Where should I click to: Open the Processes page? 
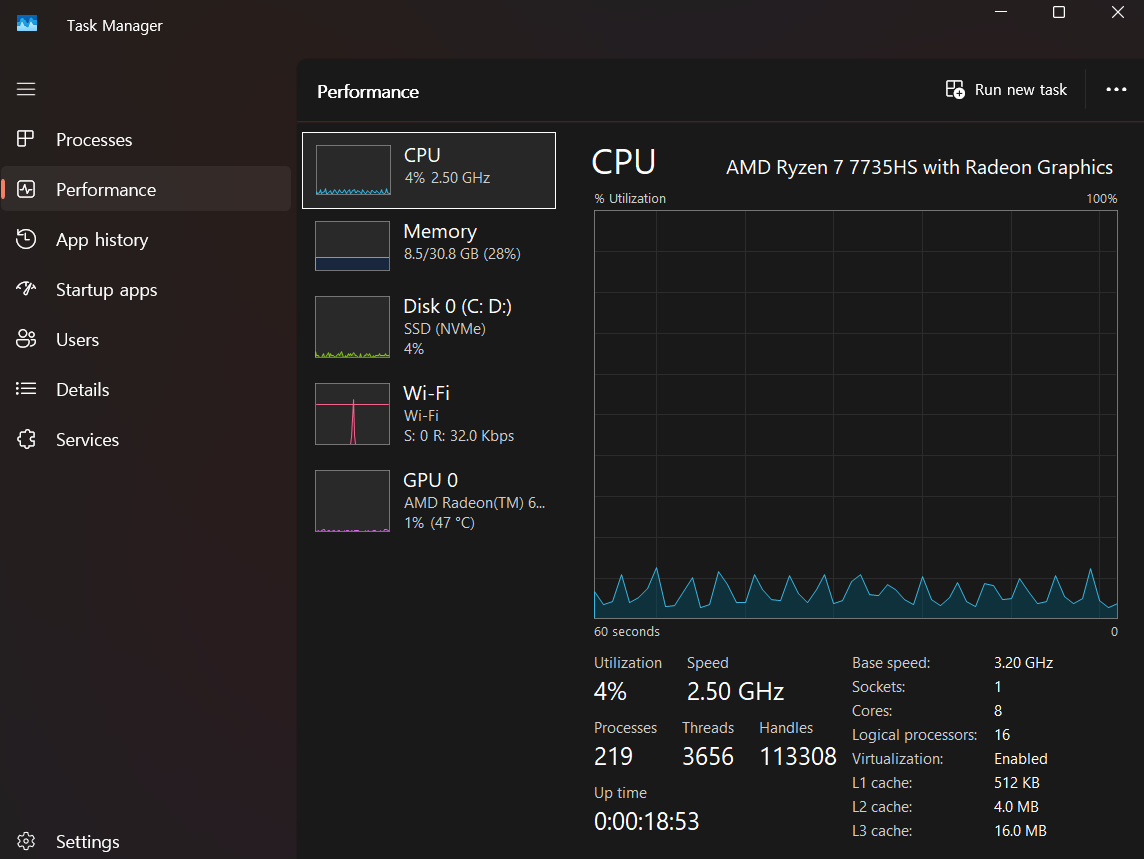point(146,139)
